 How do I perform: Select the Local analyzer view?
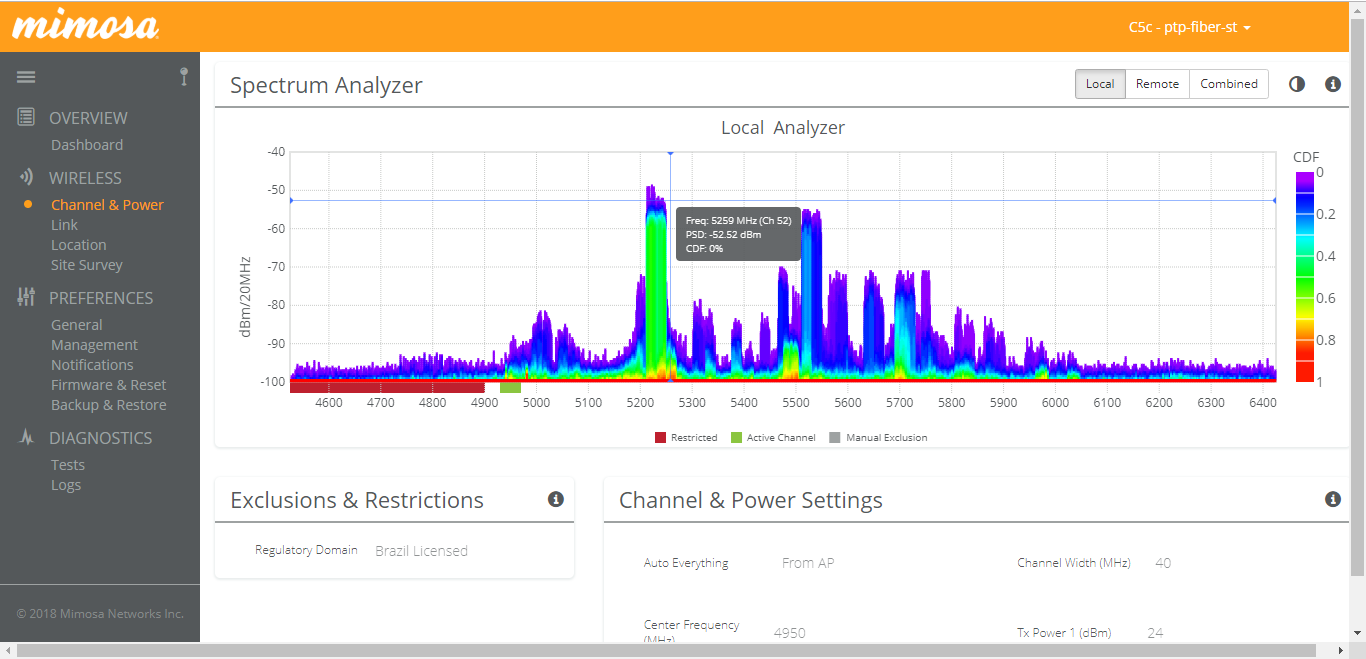click(1100, 84)
